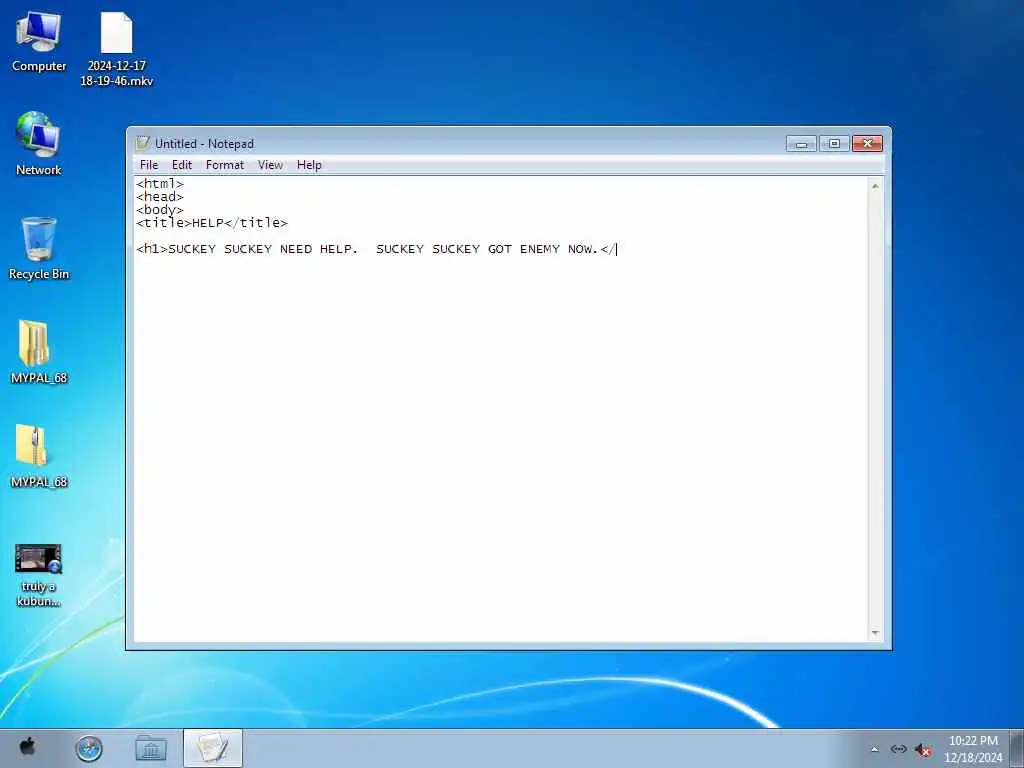Click the scrollbar down arrow

(875, 633)
